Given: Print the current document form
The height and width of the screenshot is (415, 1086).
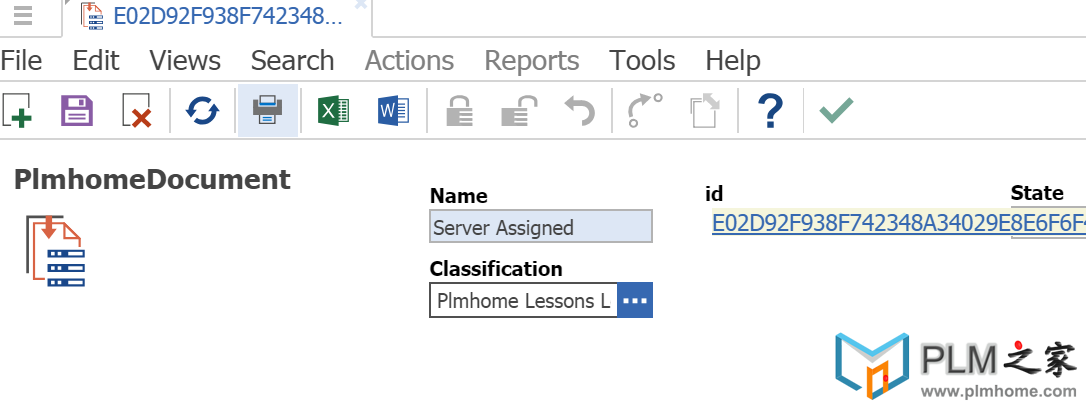Looking at the screenshot, I should click(267, 110).
